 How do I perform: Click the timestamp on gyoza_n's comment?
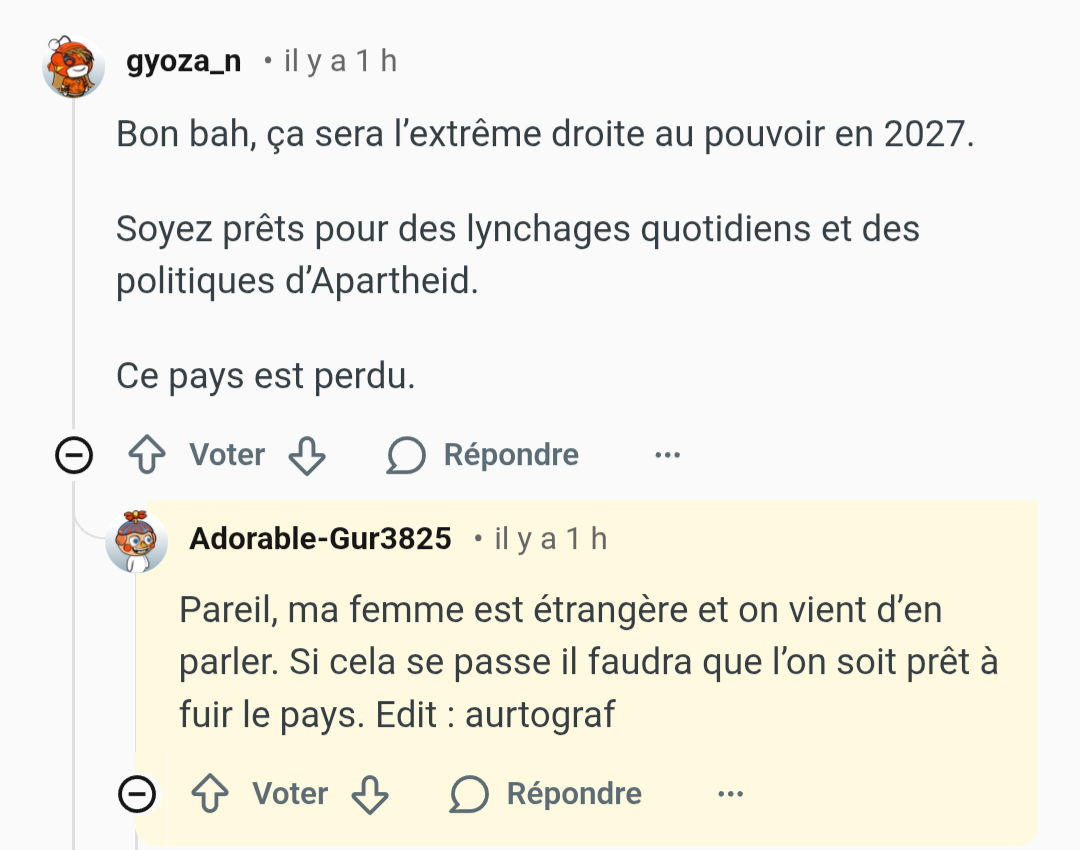click(340, 62)
